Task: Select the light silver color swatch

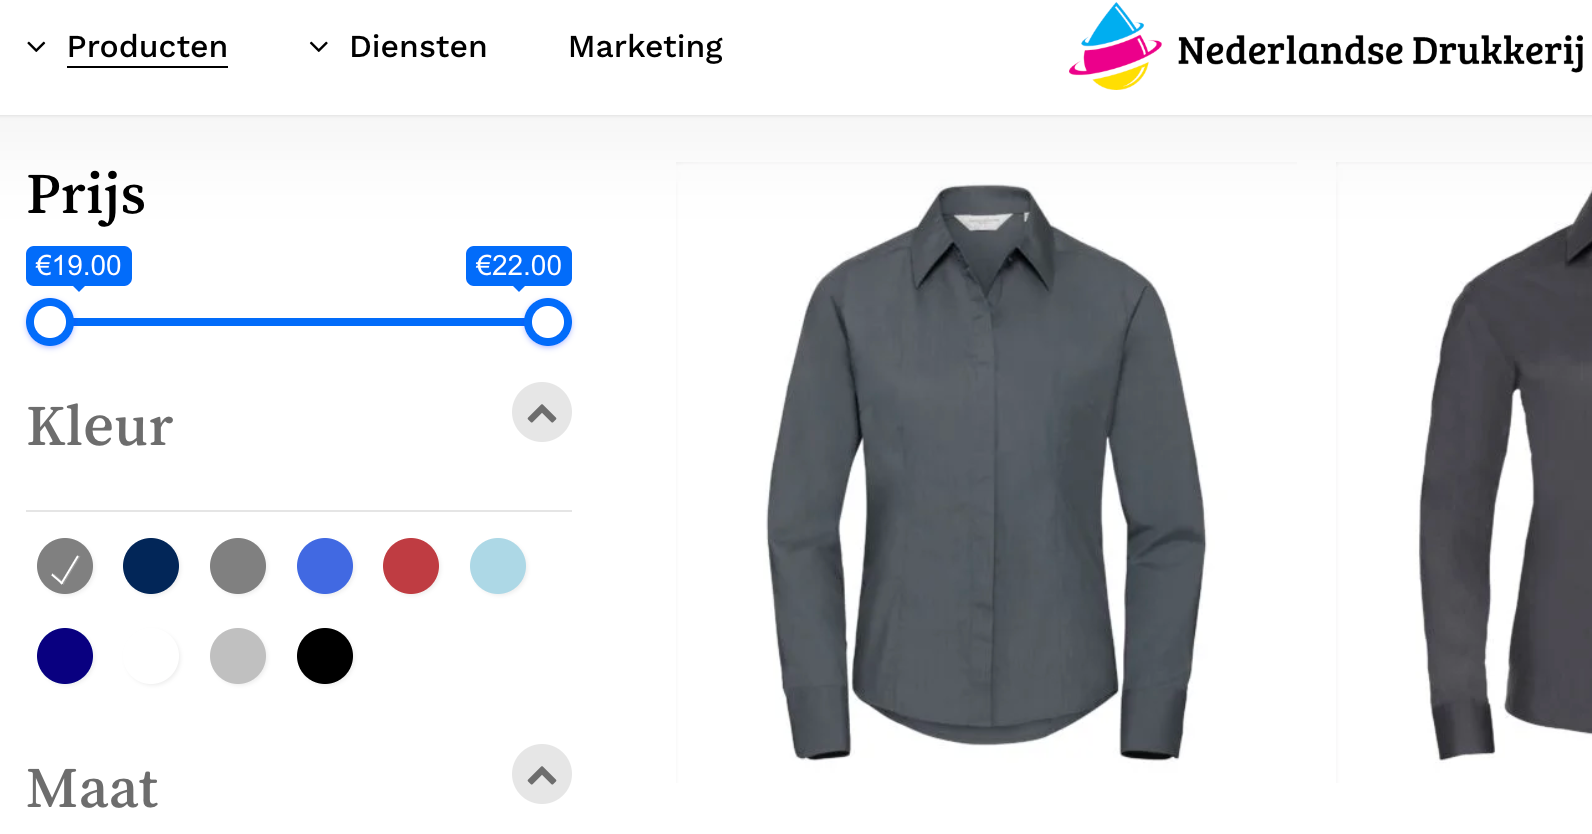Action: click(238, 656)
